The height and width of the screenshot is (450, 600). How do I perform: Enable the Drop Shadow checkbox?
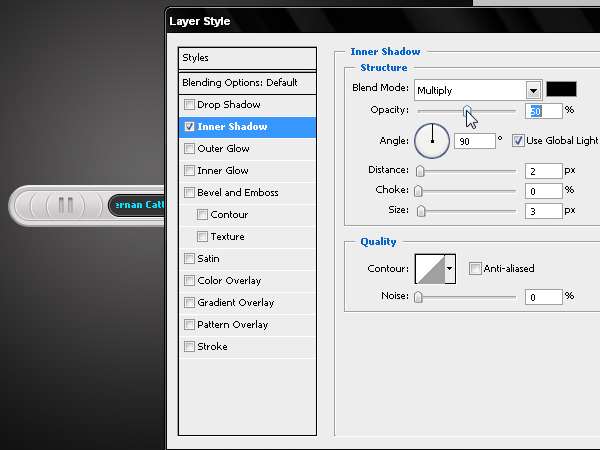(x=190, y=105)
